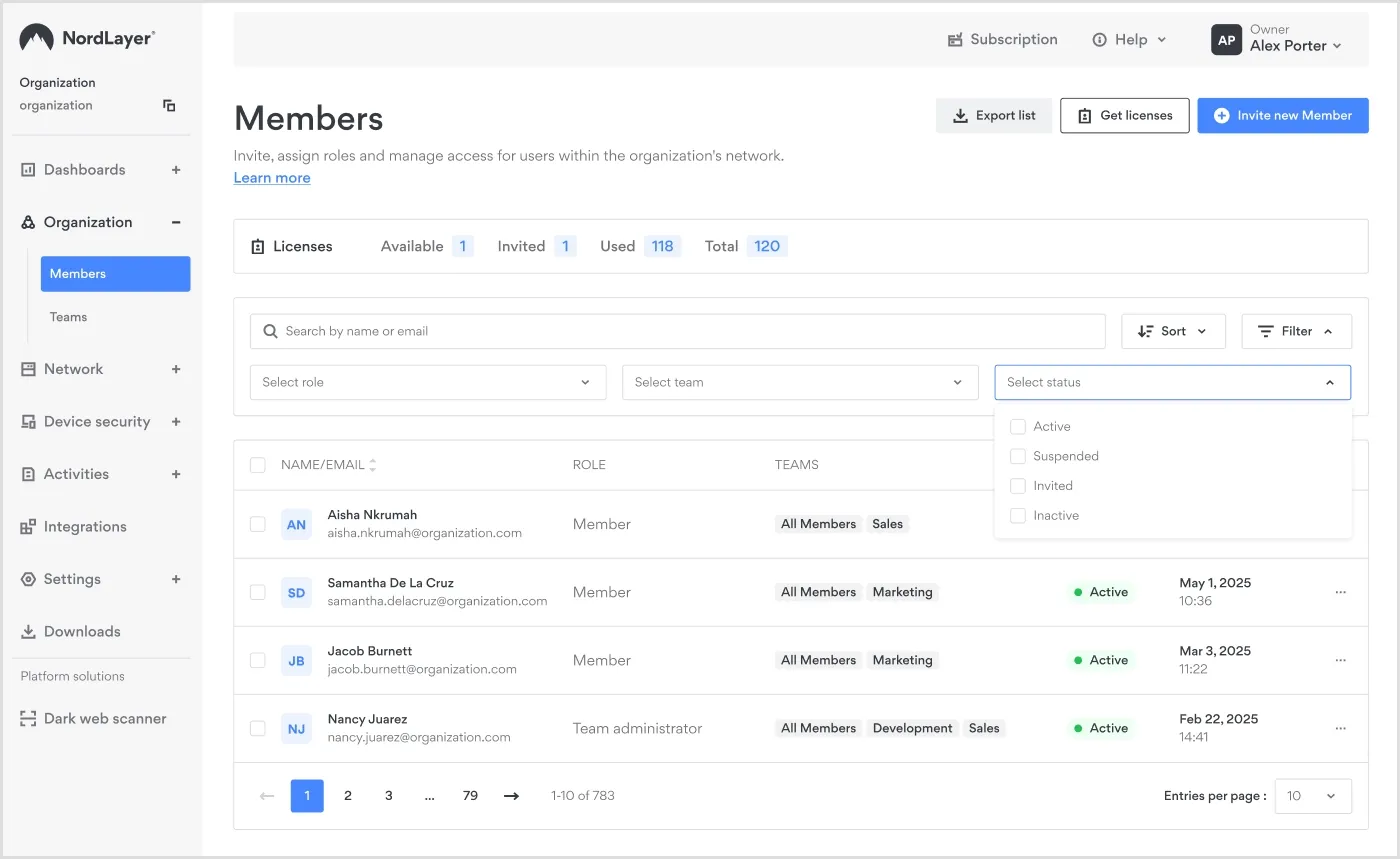This screenshot has height=859, width=1400.
Task: Go to page 79 in pagination
Action: (x=470, y=795)
